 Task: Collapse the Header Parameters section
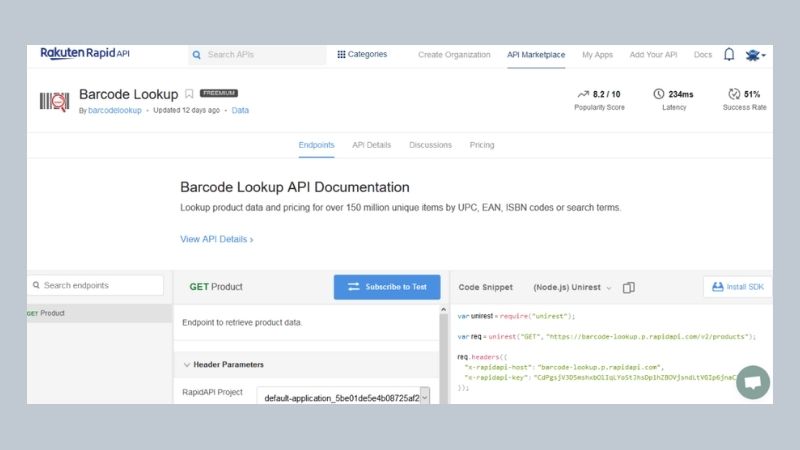[223, 364]
